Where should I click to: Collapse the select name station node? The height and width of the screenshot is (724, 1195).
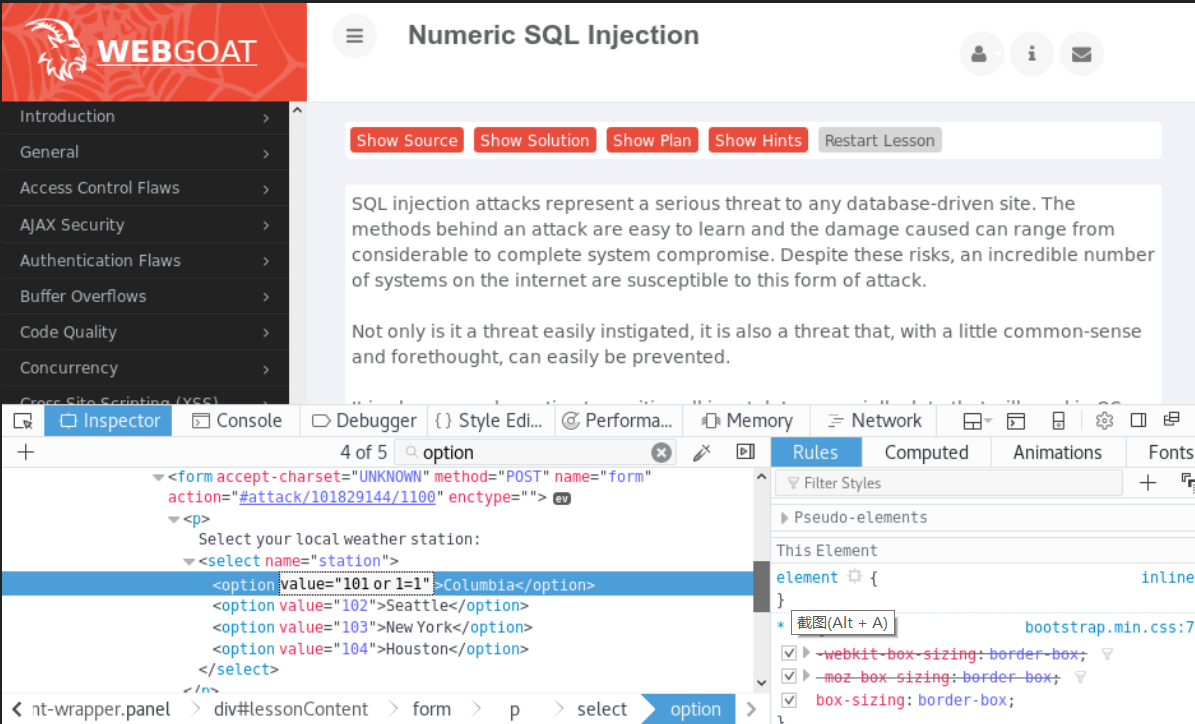tap(189, 562)
